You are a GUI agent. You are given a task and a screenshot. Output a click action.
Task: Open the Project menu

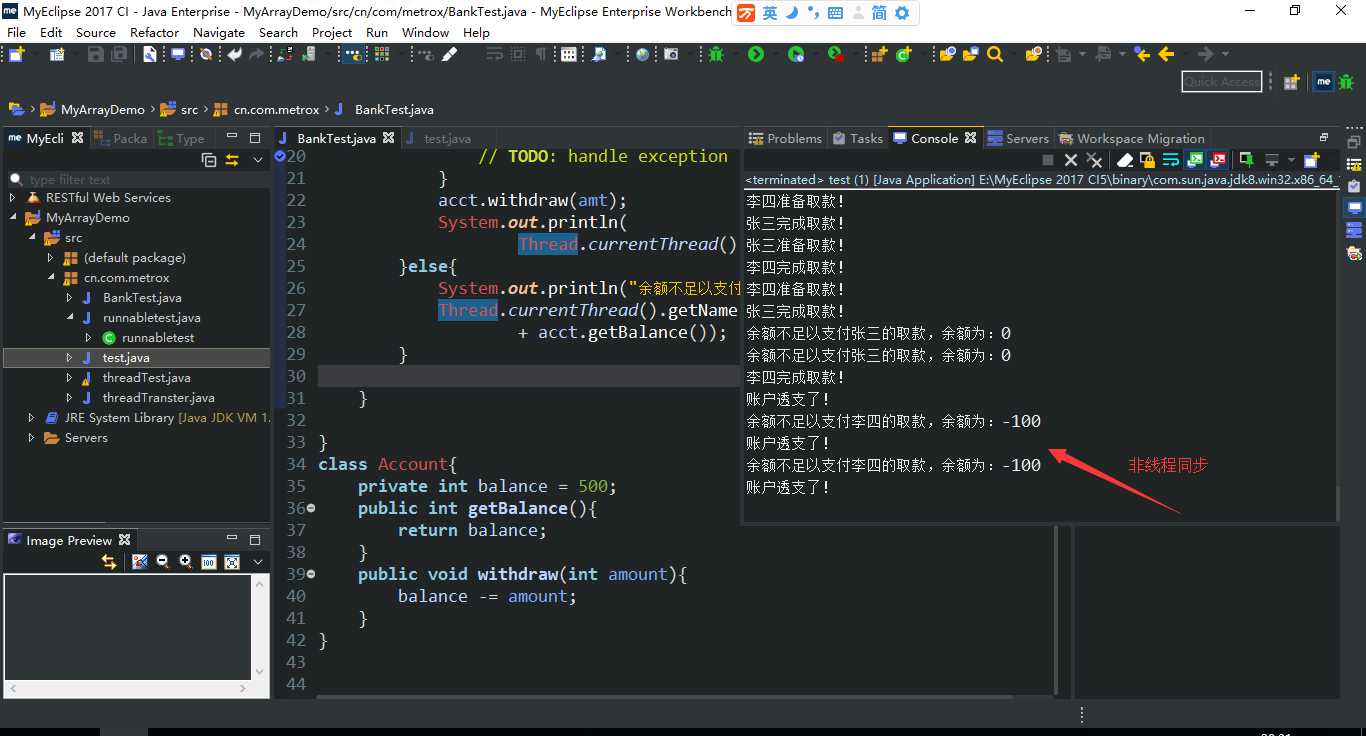click(x=332, y=32)
